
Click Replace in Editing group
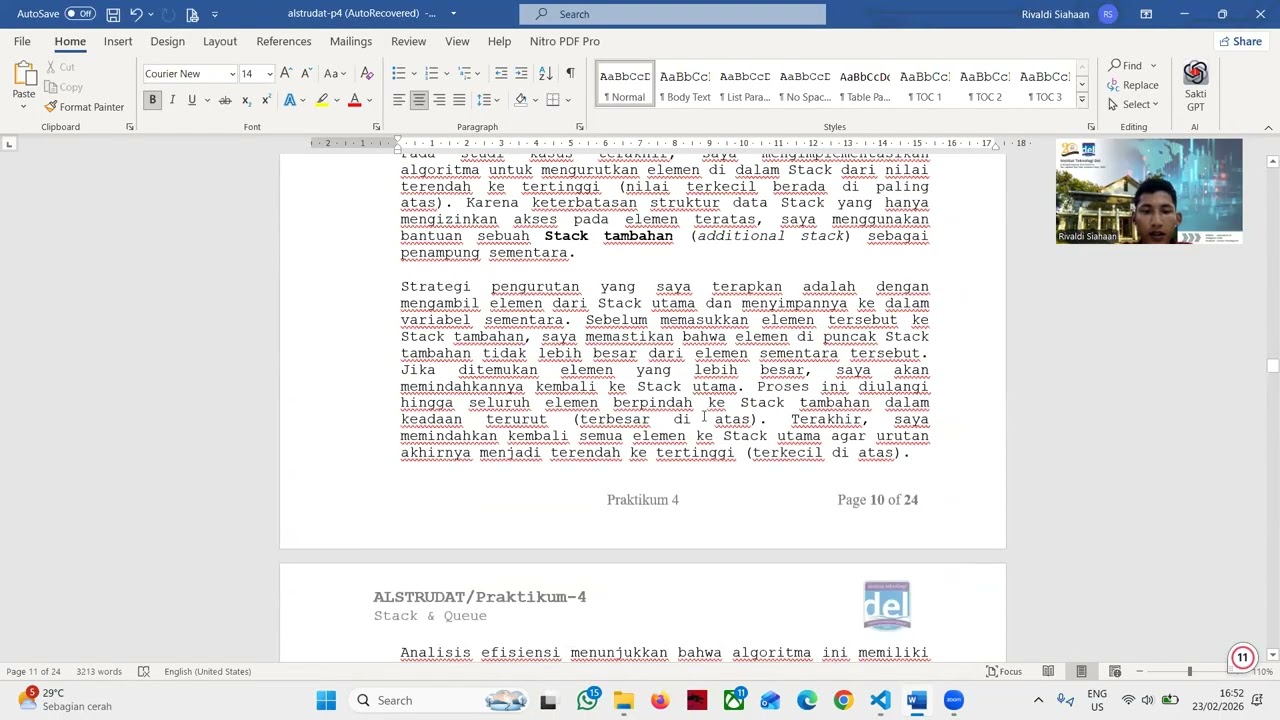pos(1133,85)
